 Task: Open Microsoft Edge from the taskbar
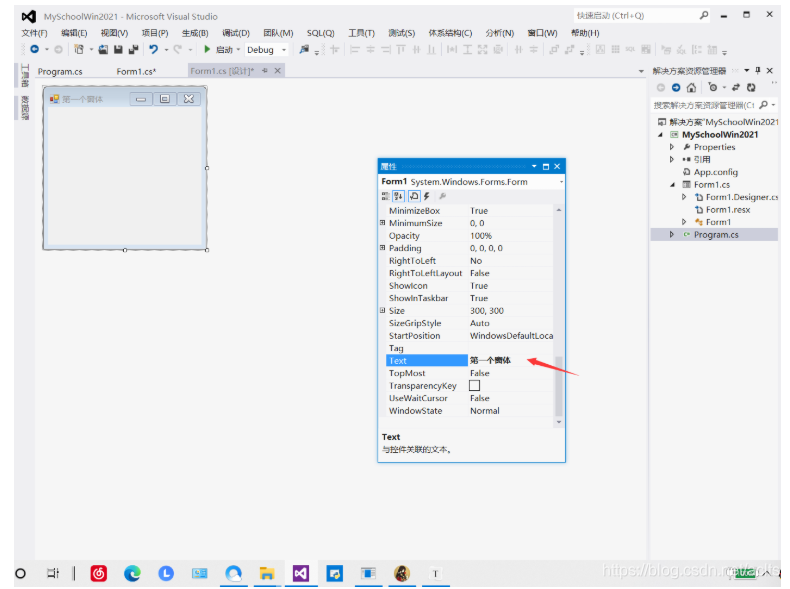pos(132,573)
